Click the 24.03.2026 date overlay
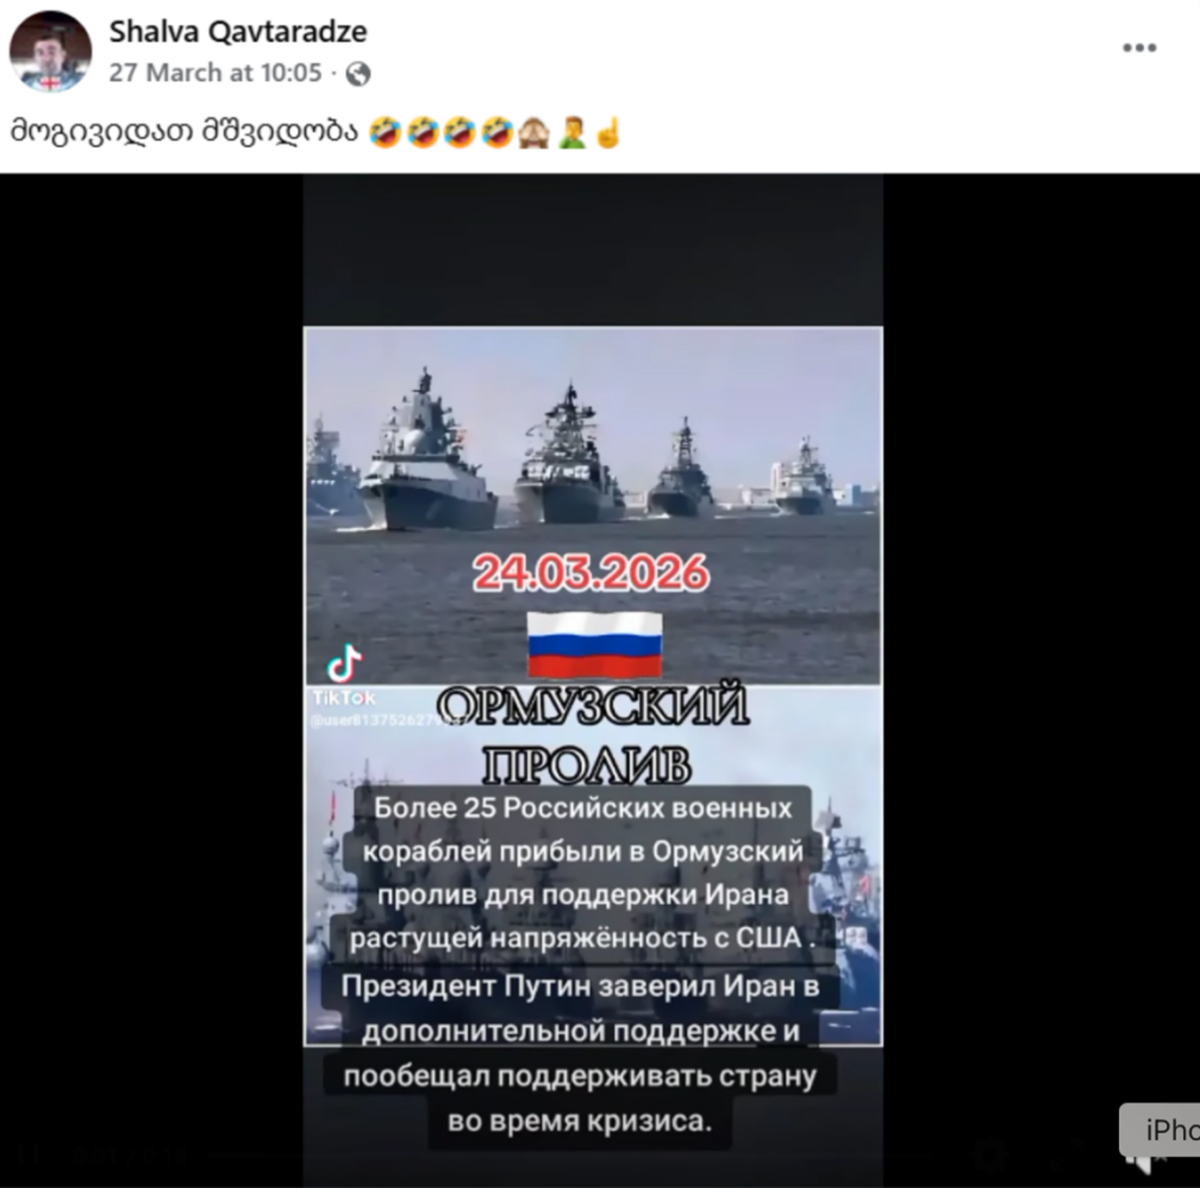Image resolution: width=1200 pixels, height=1188 pixels. tap(591, 573)
